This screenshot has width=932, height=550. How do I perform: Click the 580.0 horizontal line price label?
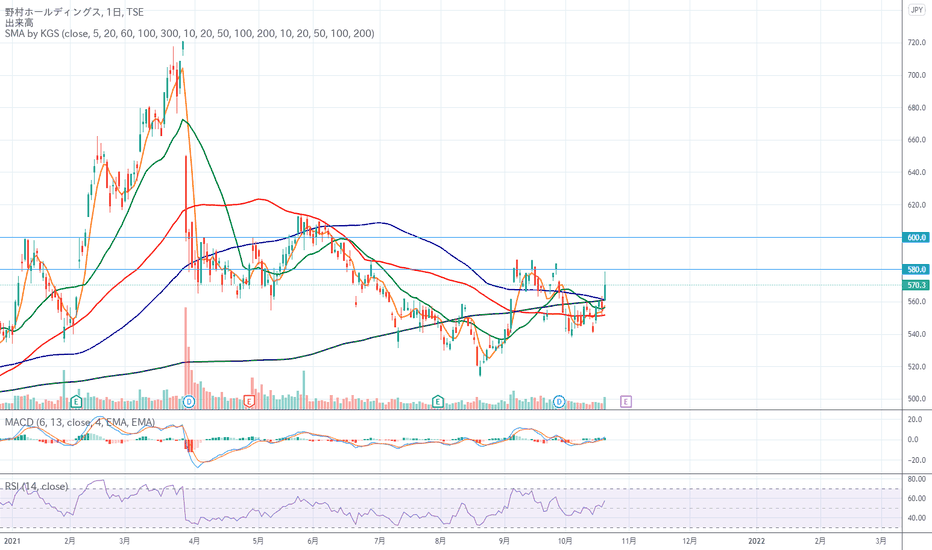[x=916, y=269]
